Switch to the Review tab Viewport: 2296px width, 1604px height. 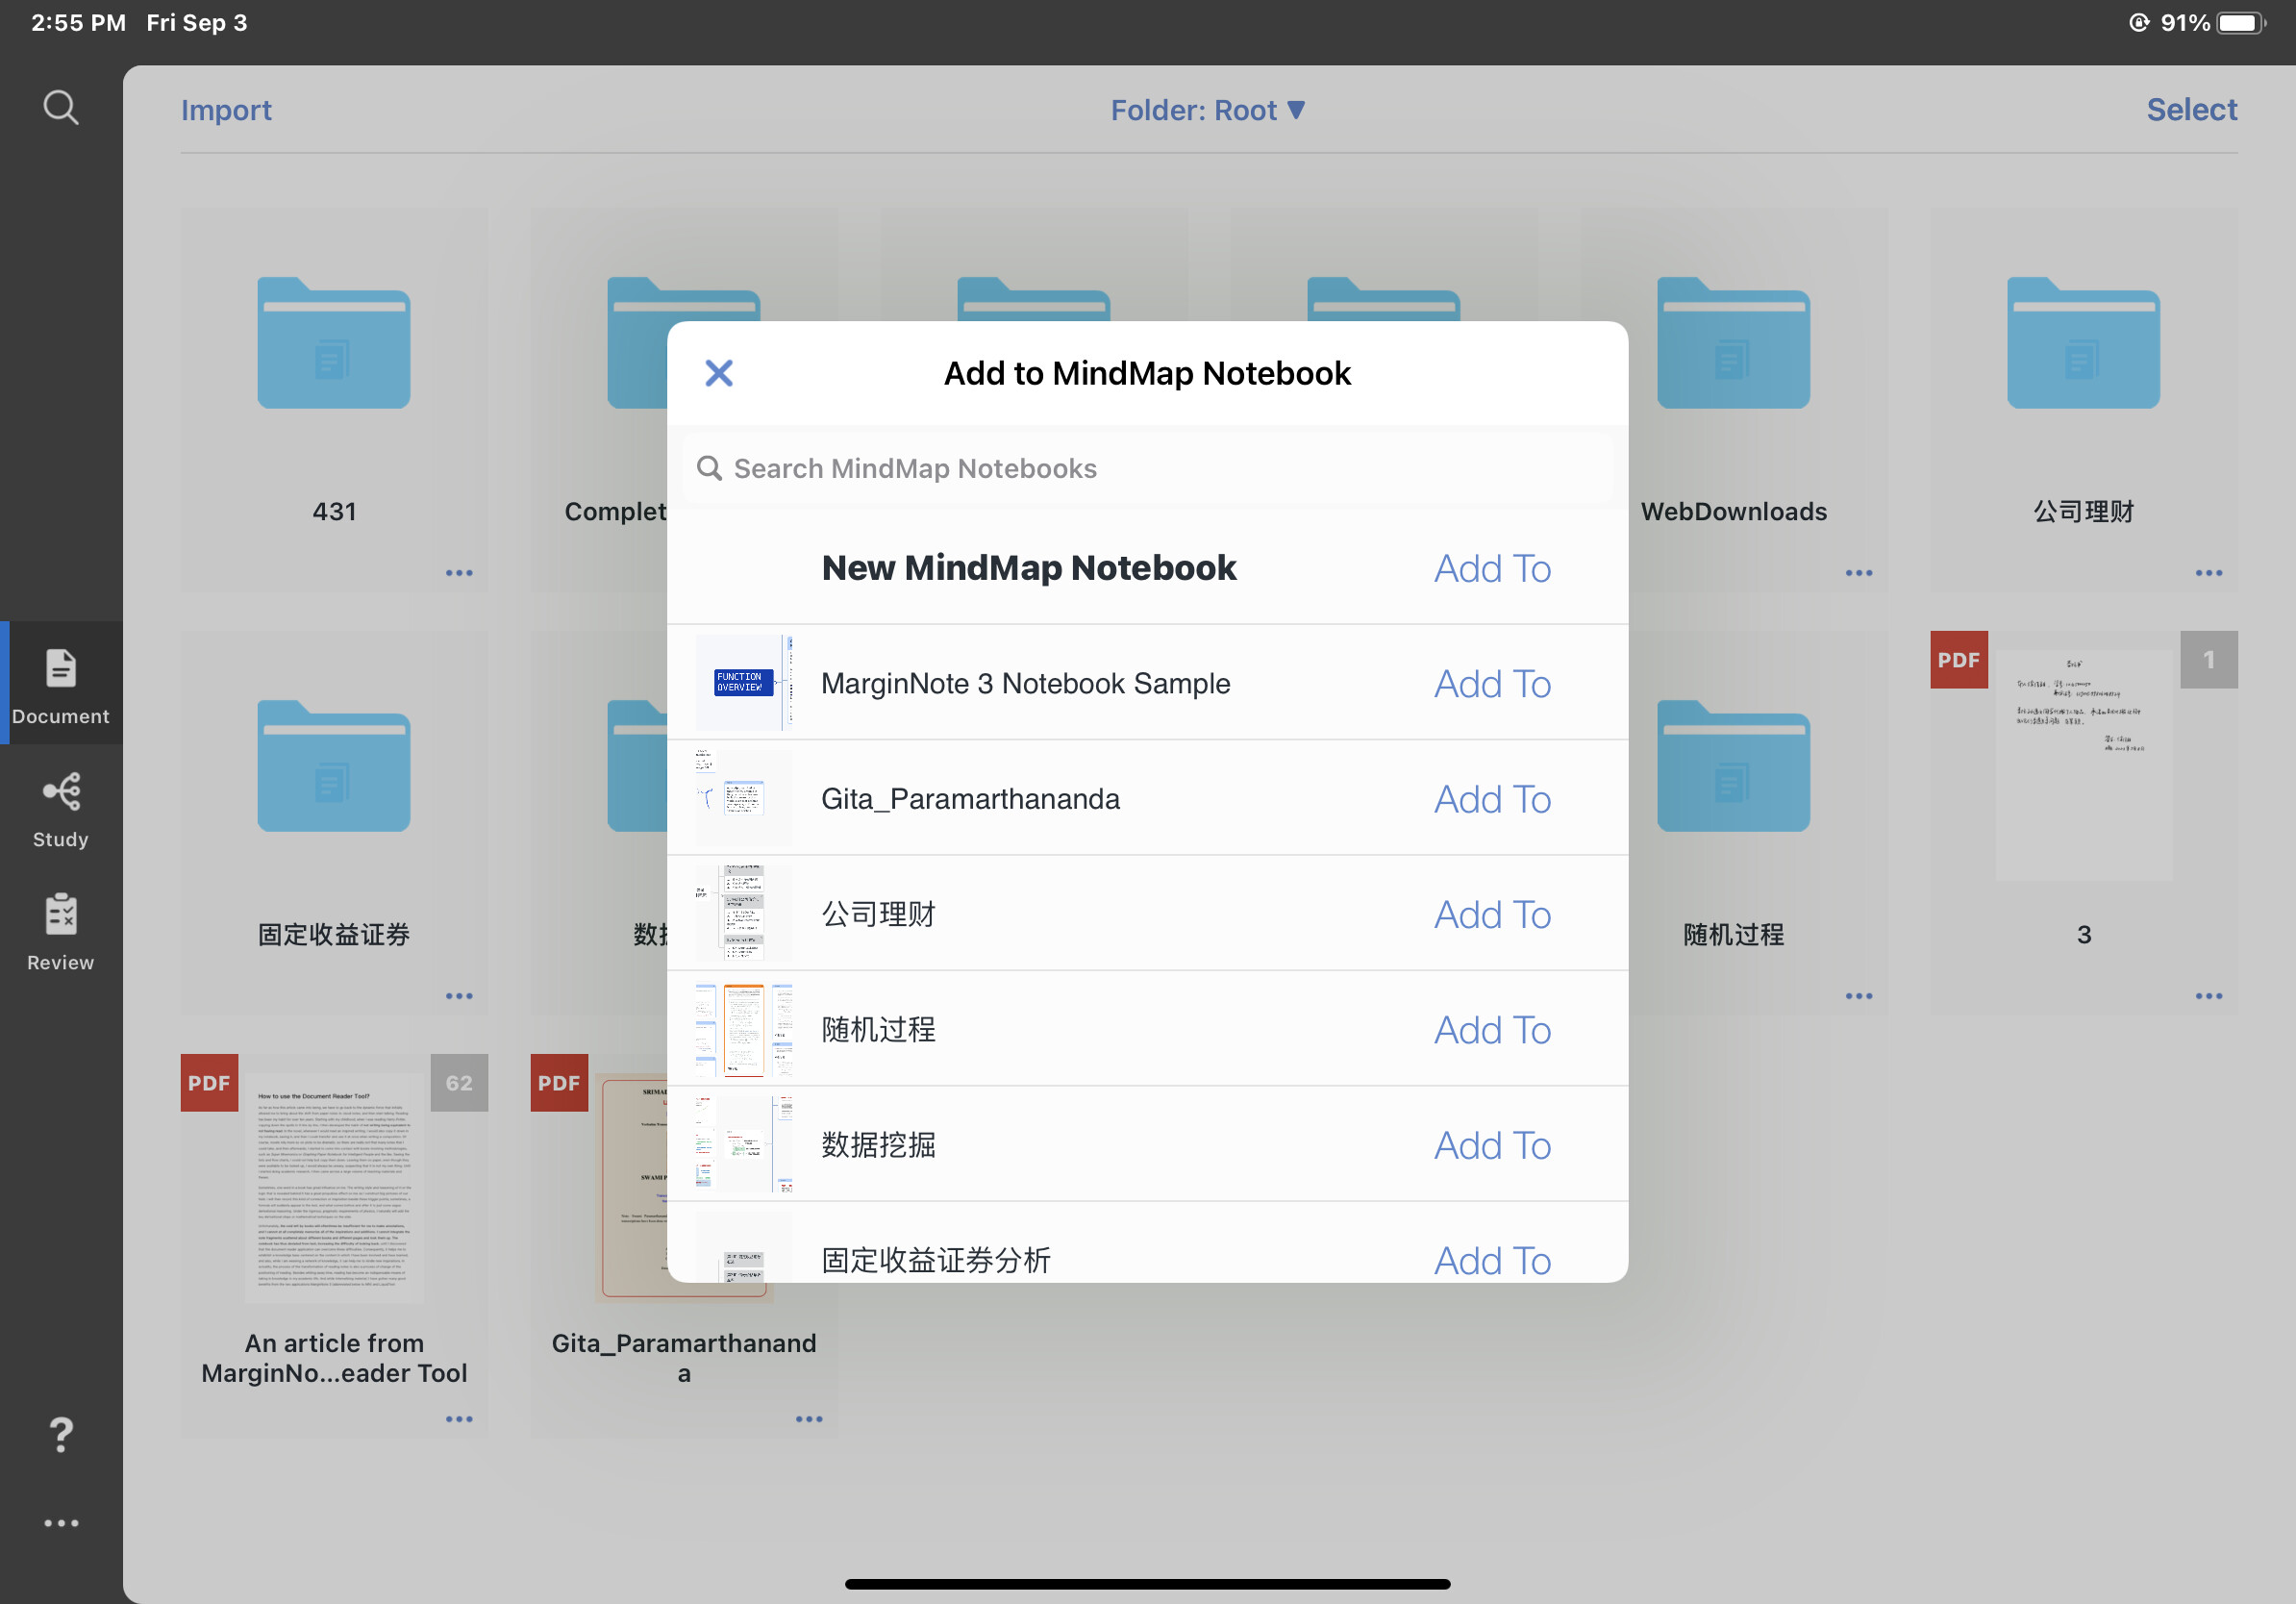[61, 932]
